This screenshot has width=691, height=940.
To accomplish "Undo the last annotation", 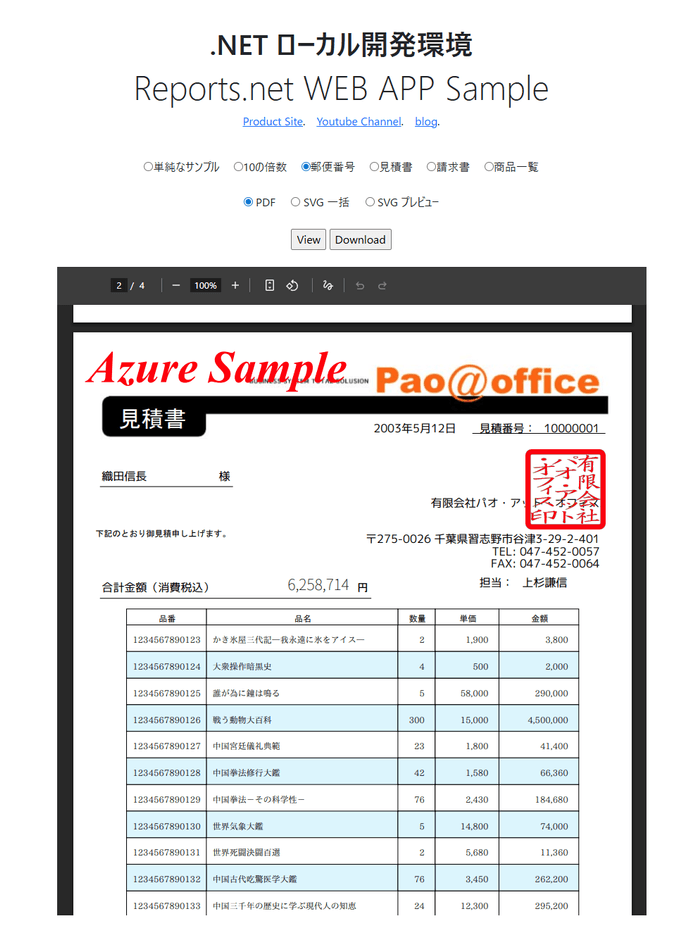I will (x=360, y=286).
